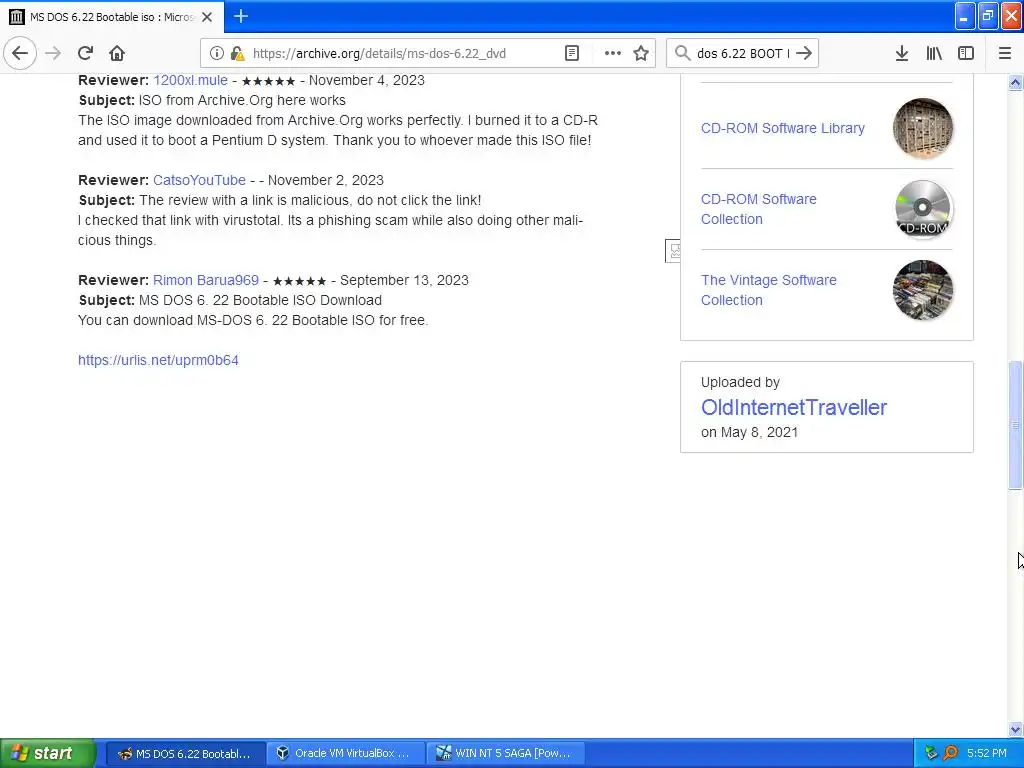Click the scrollbar up arrow
Screen dimensions: 1024x768
(1016, 82)
